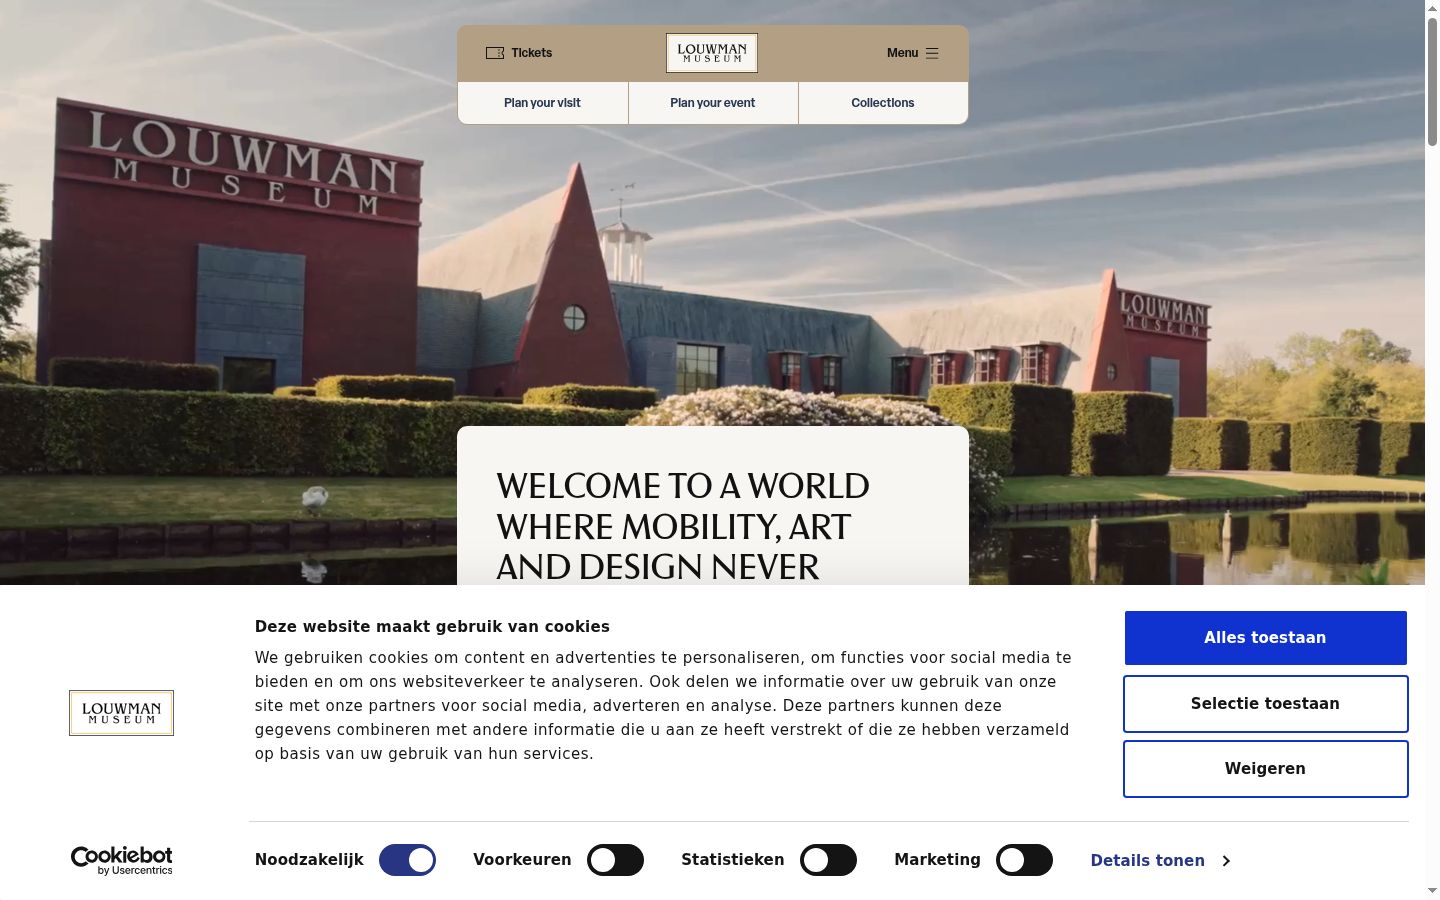Click the Statistieken label text
Viewport: 1440px width, 900px height.
(732, 860)
